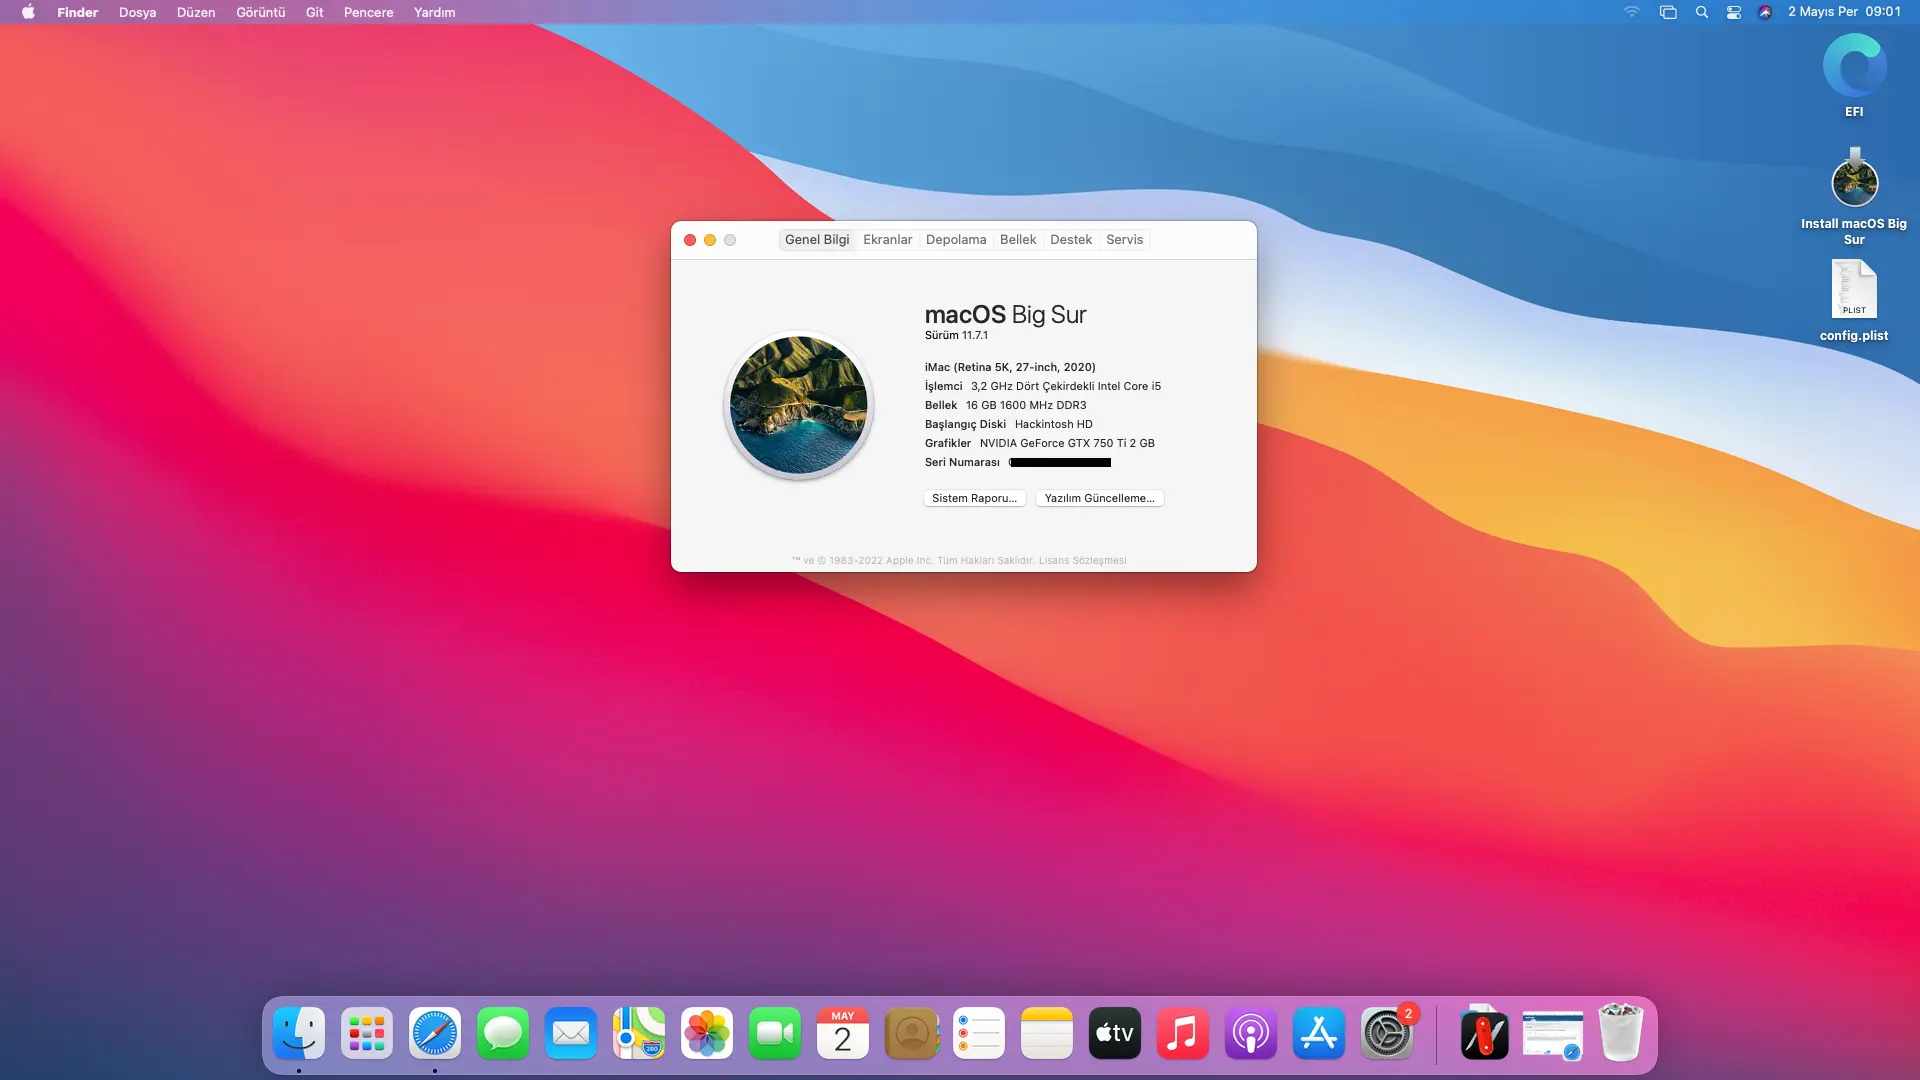Screen dimensions: 1920x1080
Task: Open Podcasts app in the Dock
Action: [1251, 1033]
